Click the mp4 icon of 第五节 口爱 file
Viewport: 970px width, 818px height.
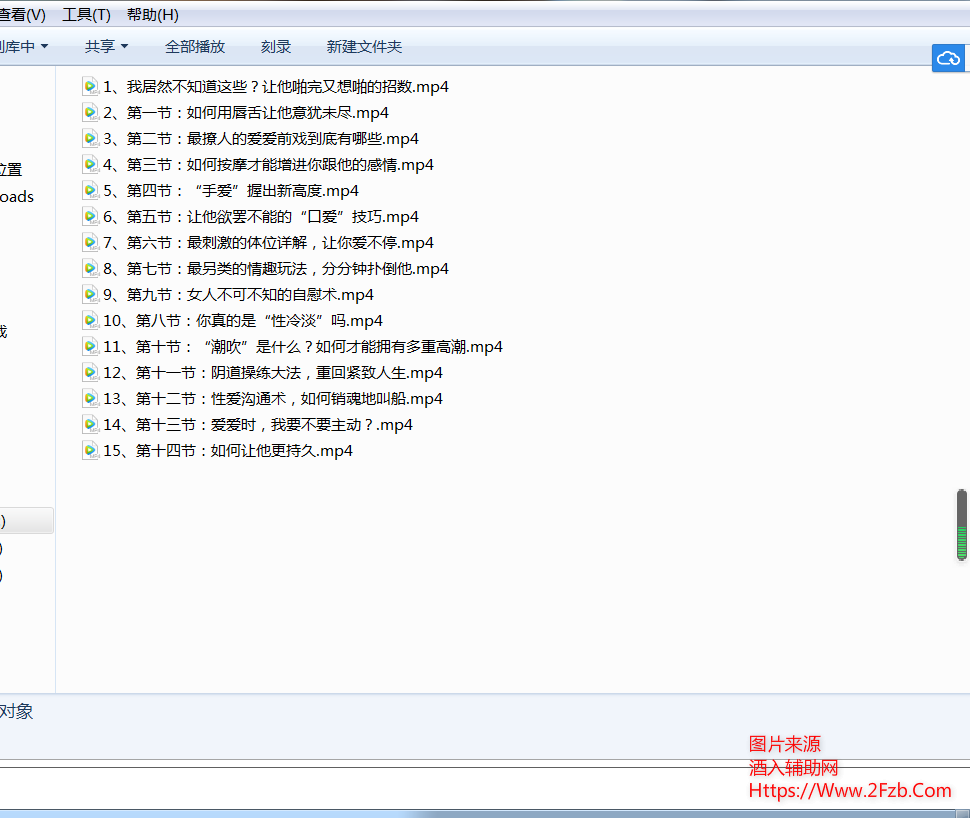(90, 216)
